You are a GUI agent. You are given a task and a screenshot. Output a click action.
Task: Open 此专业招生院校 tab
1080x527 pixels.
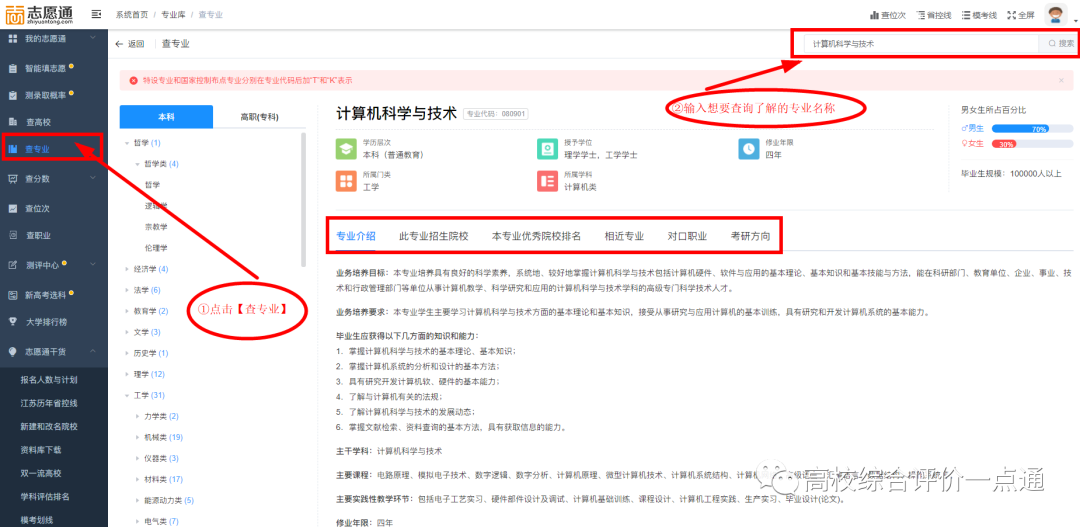pos(433,236)
